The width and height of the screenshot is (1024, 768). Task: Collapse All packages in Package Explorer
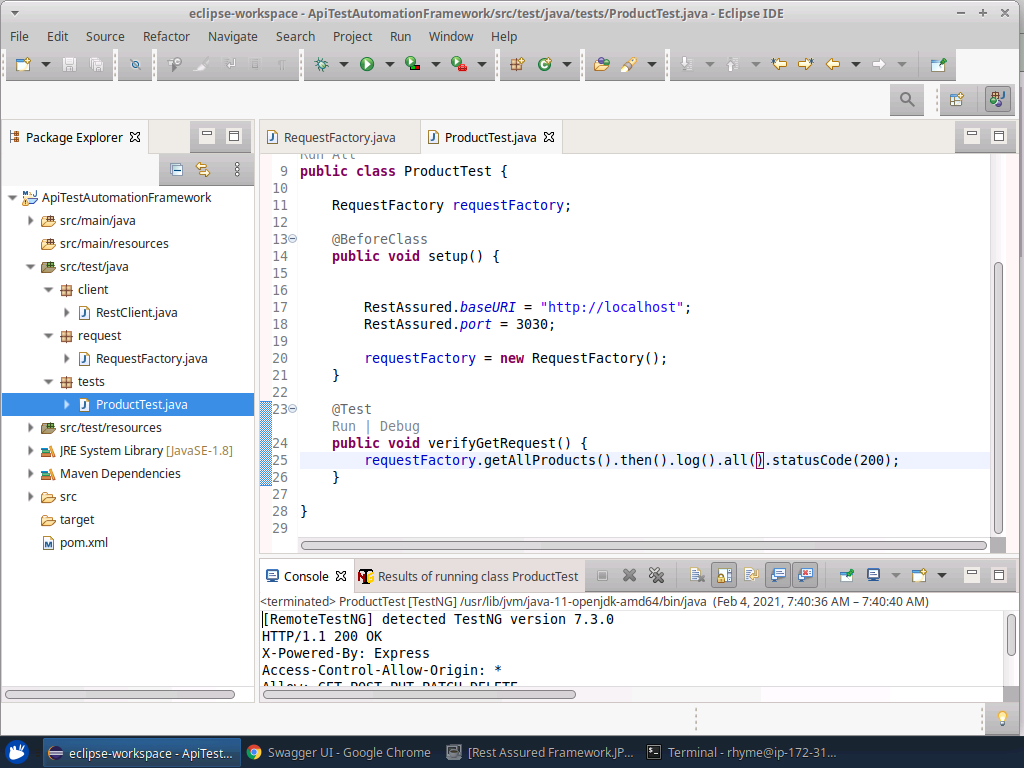click(x=177, y=170)
